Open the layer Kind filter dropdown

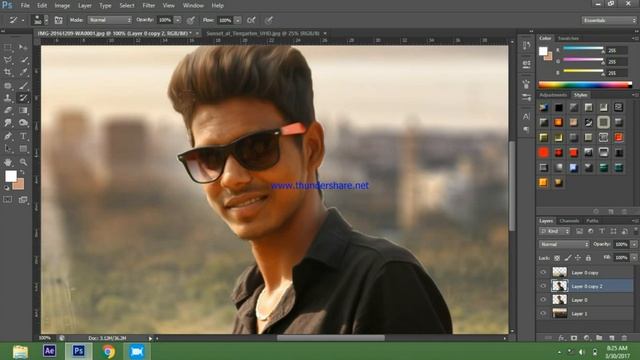click(x=554, y=231)
